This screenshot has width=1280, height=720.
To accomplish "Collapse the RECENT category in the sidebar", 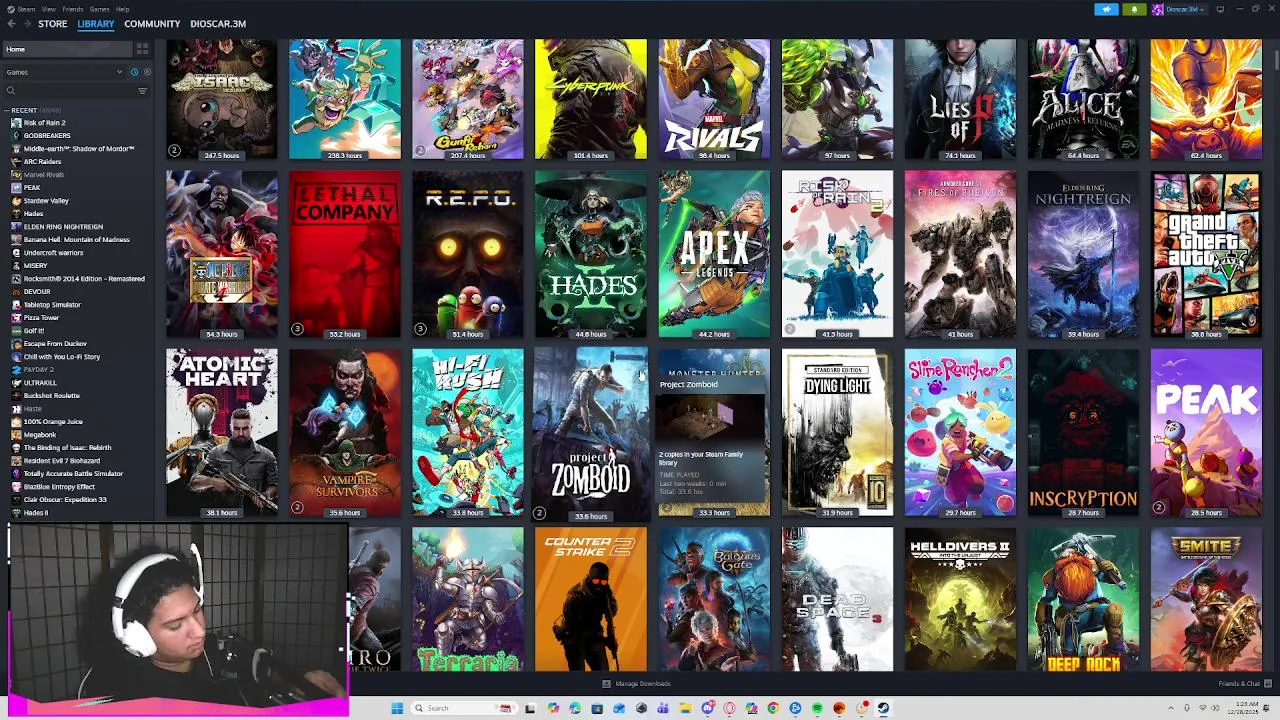I will [7, 110].
